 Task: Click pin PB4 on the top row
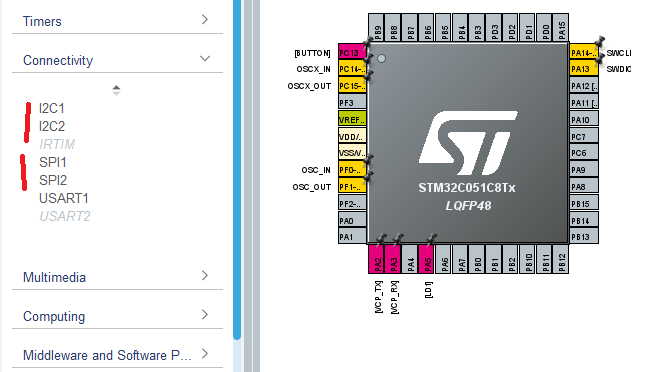[460, 28]
